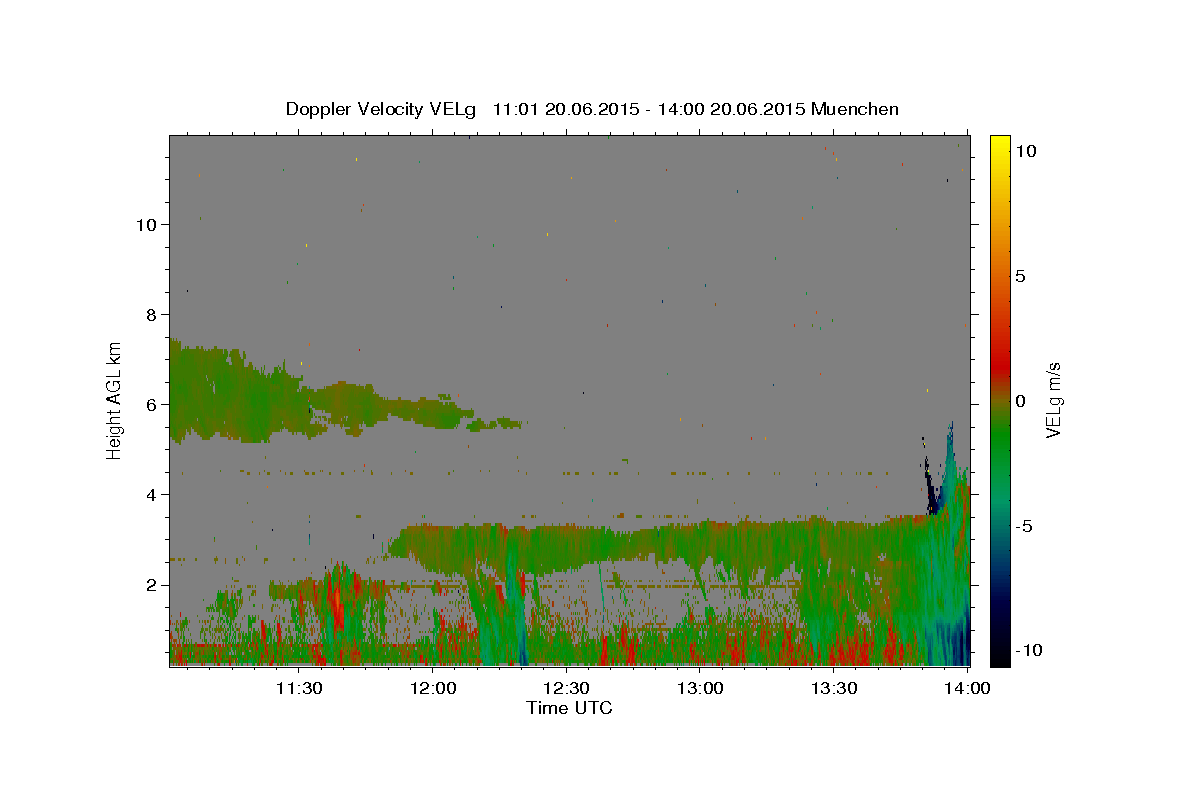This screenshot has width=1200, height=800.
Task: Click the height axis label '6'
Action: coord(151,404)
